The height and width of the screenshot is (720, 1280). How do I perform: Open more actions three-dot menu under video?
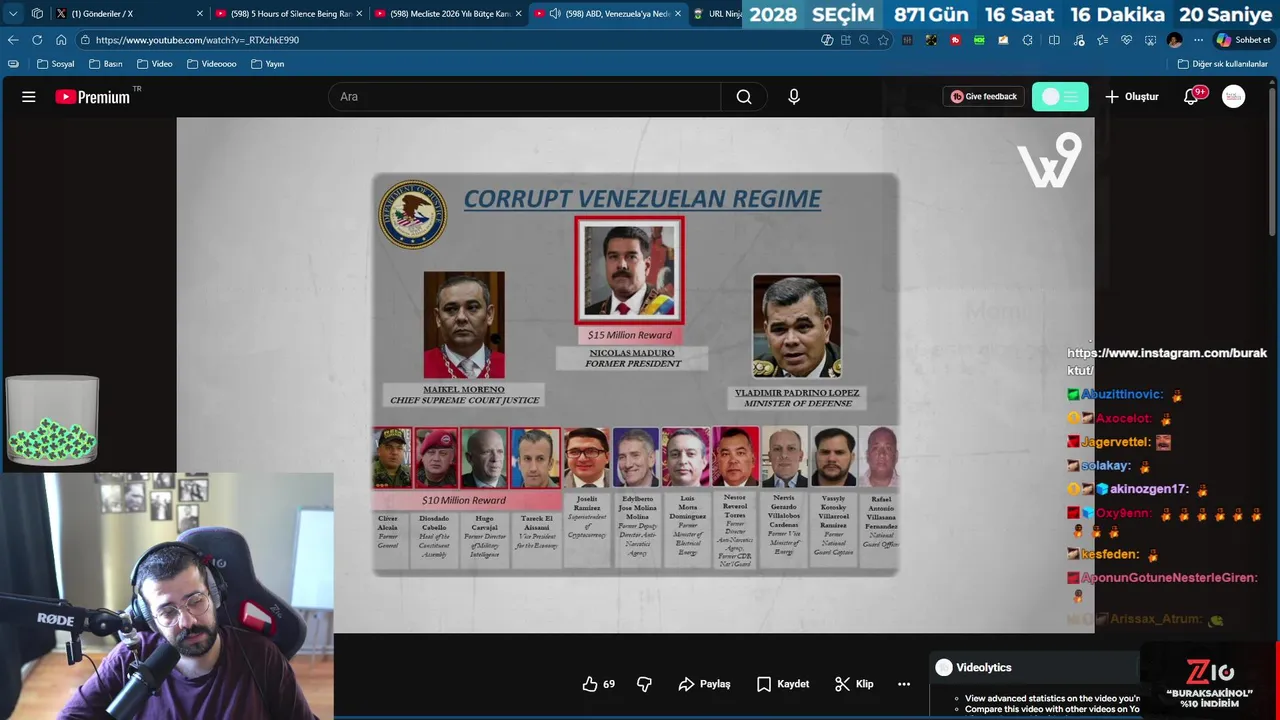pyautogui.click(x=904, y=684)
